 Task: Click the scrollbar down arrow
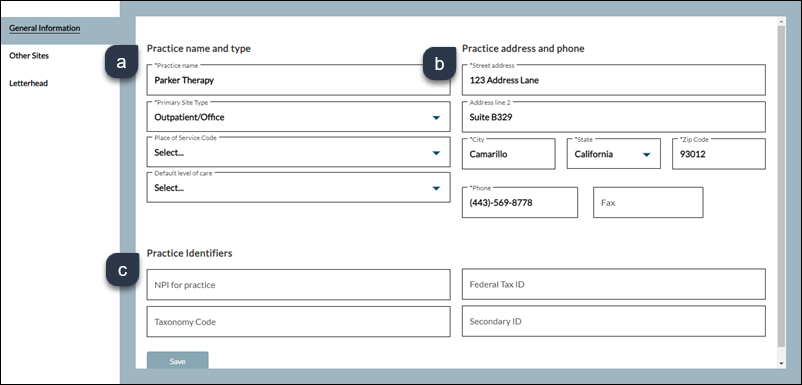[781, 363]
